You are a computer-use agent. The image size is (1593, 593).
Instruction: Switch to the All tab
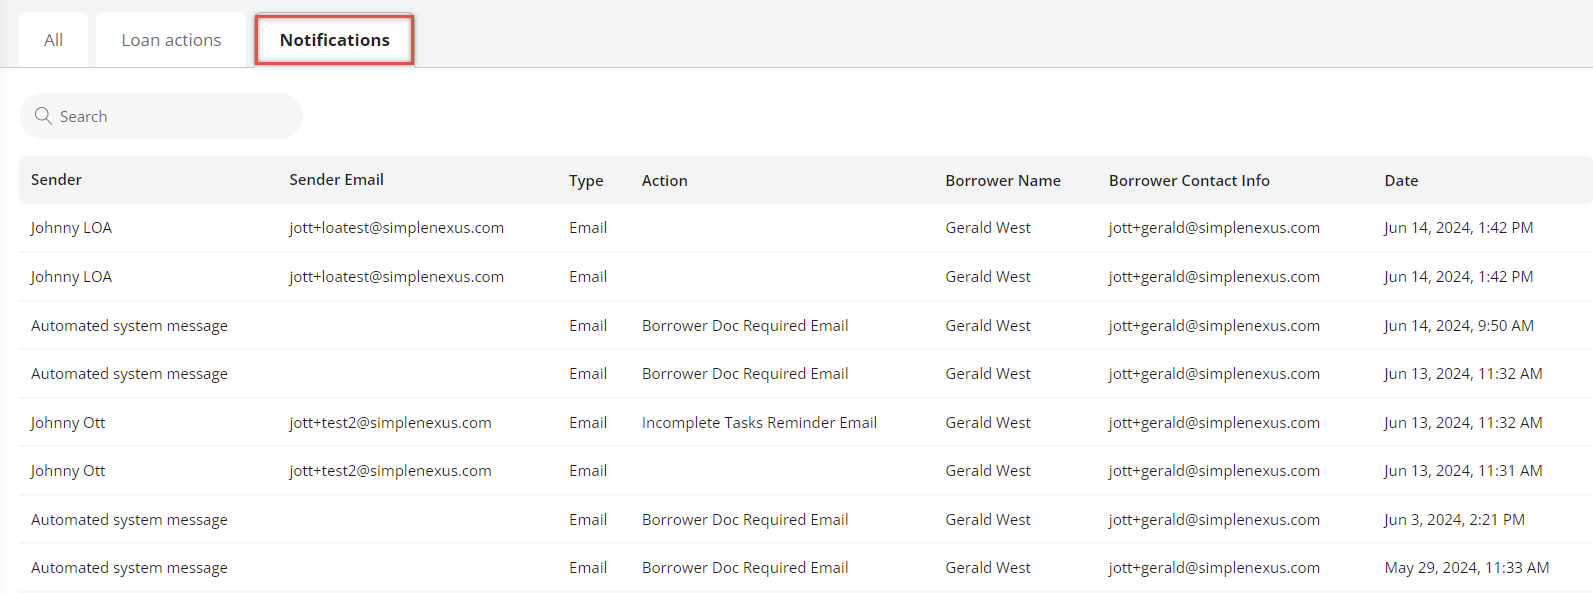54,40
